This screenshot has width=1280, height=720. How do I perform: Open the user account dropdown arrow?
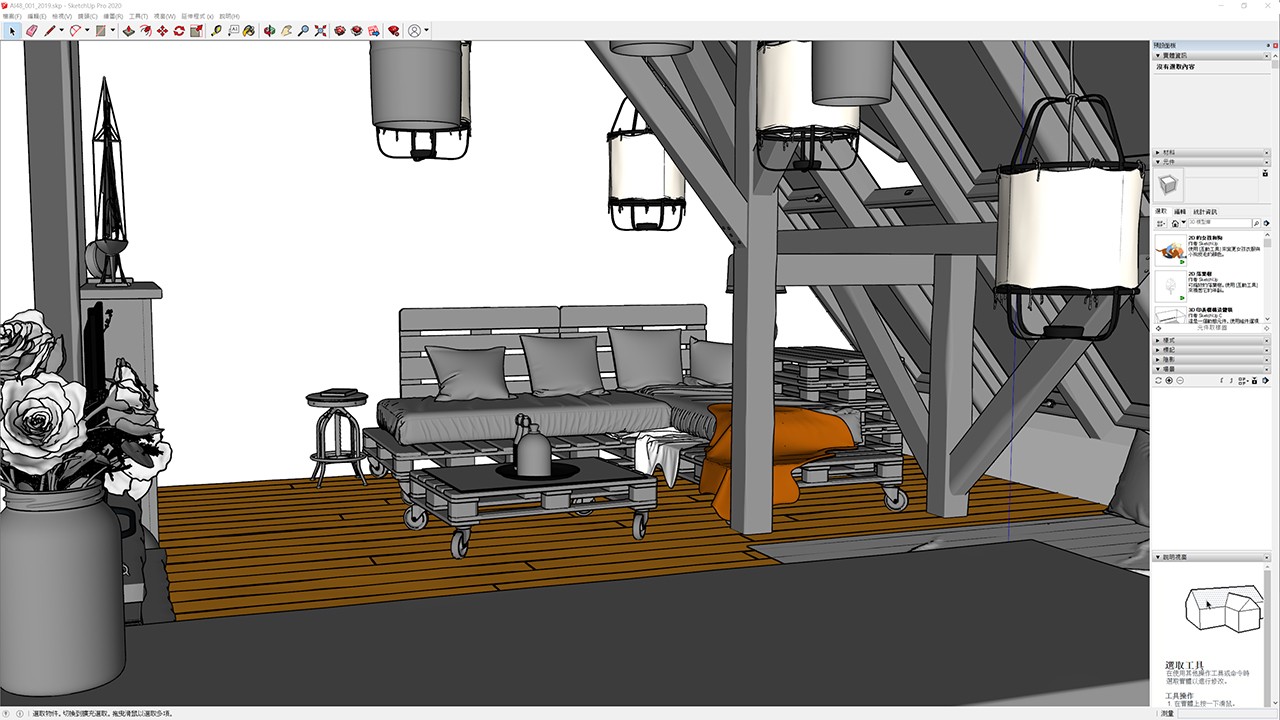(x=427, y=31)
